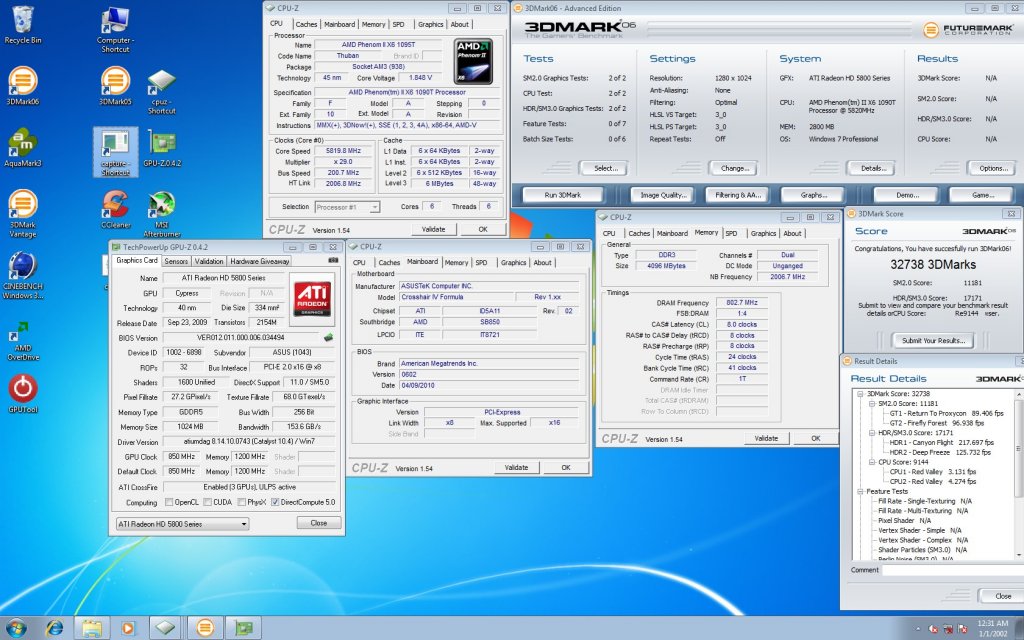Tick the CUDA checkbox in GPU-Z
The height and width of the screenshot is (640, 1024).
coord(207,502)
